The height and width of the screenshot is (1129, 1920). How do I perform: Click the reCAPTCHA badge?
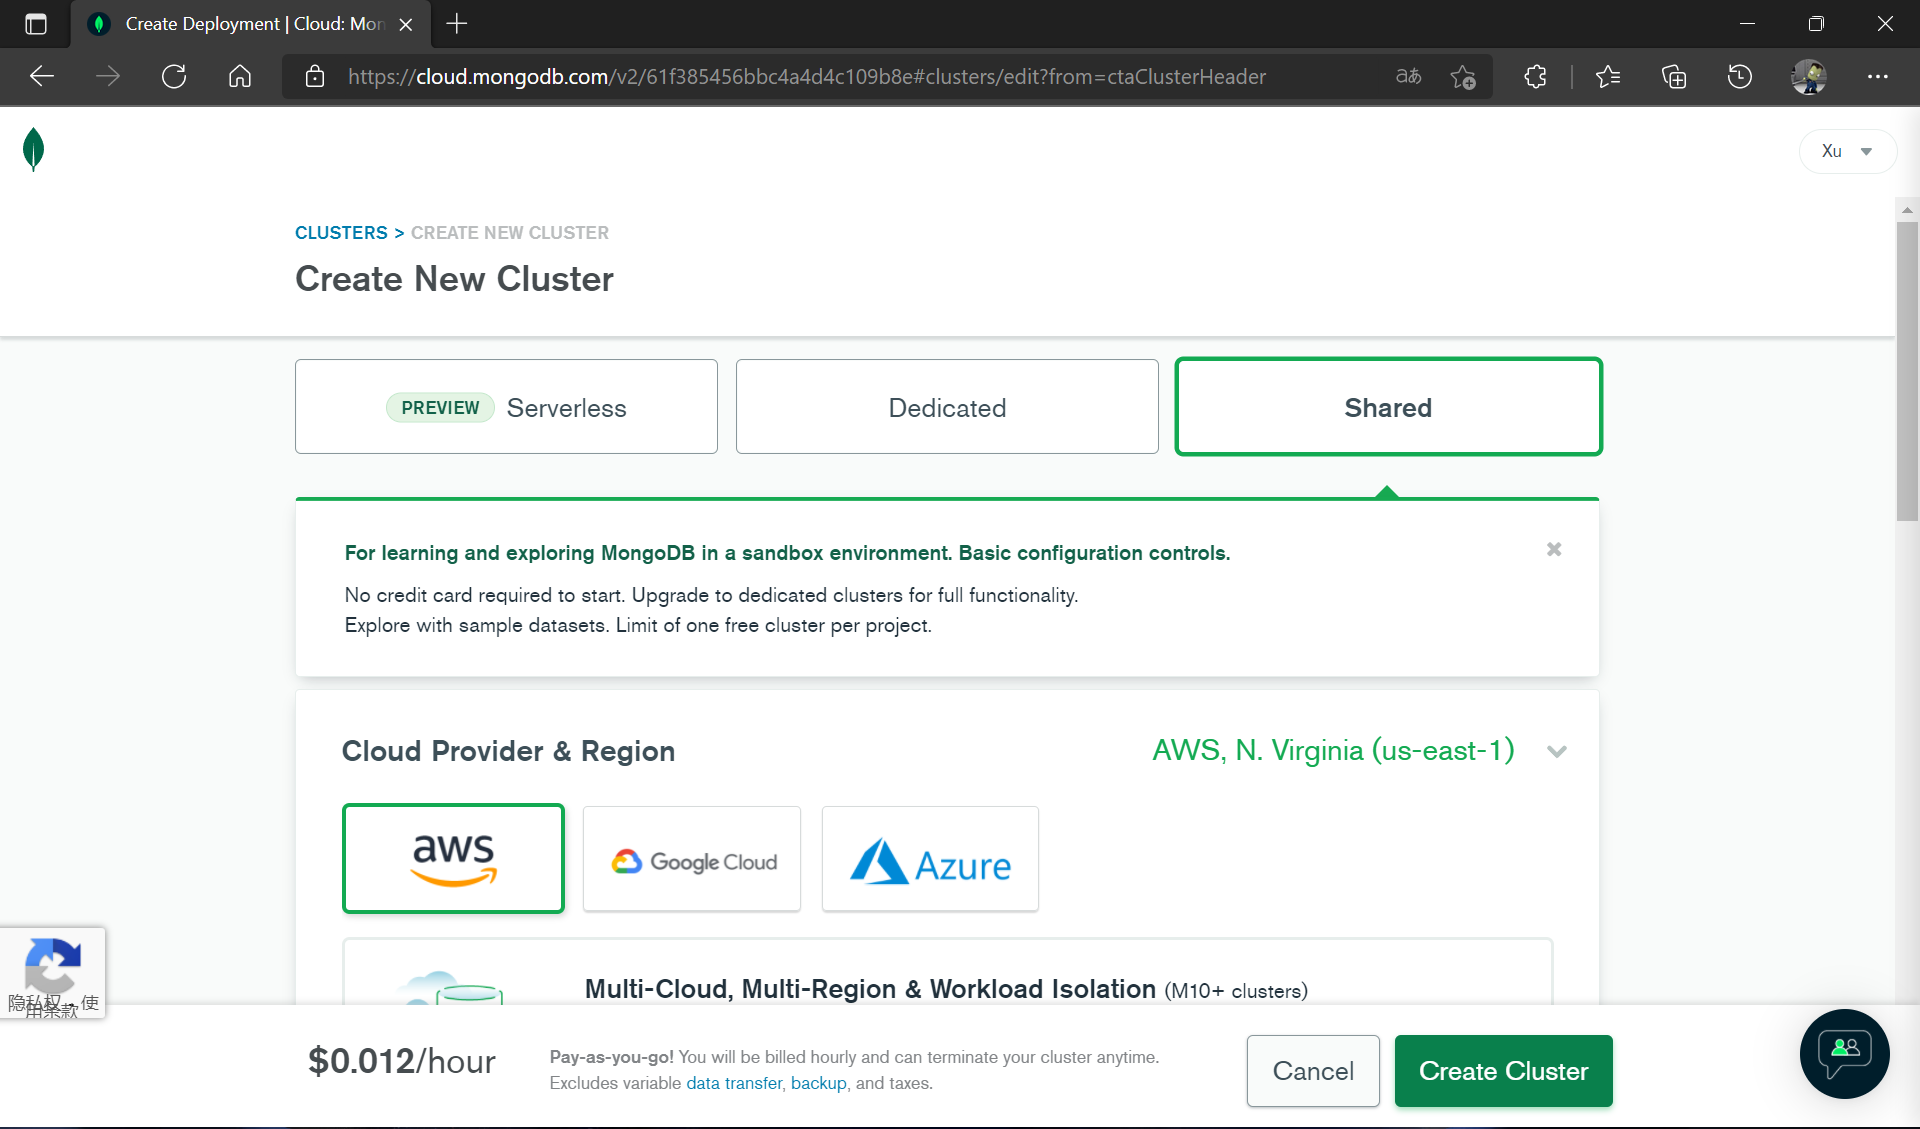click(53, 972)
